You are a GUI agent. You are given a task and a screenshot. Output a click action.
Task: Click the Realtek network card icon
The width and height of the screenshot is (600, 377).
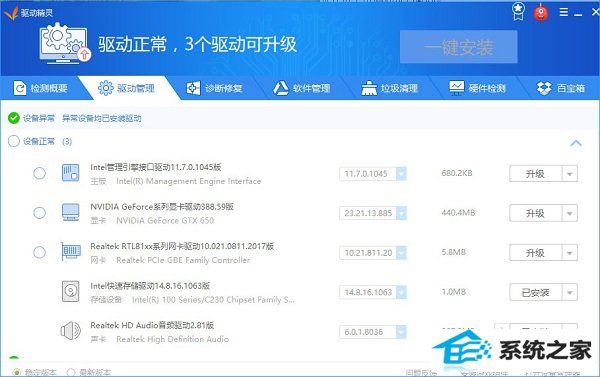(x=71, y=252)
